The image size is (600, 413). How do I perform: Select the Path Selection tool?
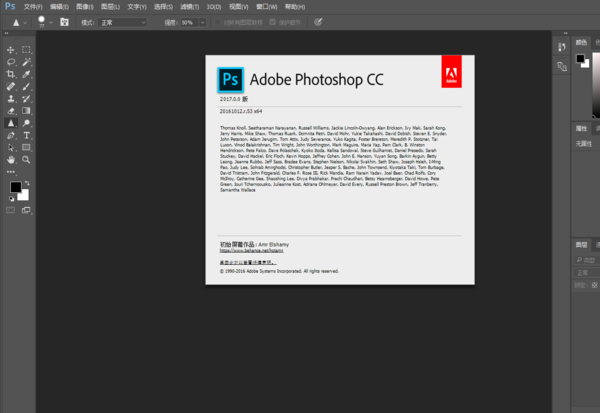[11, 148]
